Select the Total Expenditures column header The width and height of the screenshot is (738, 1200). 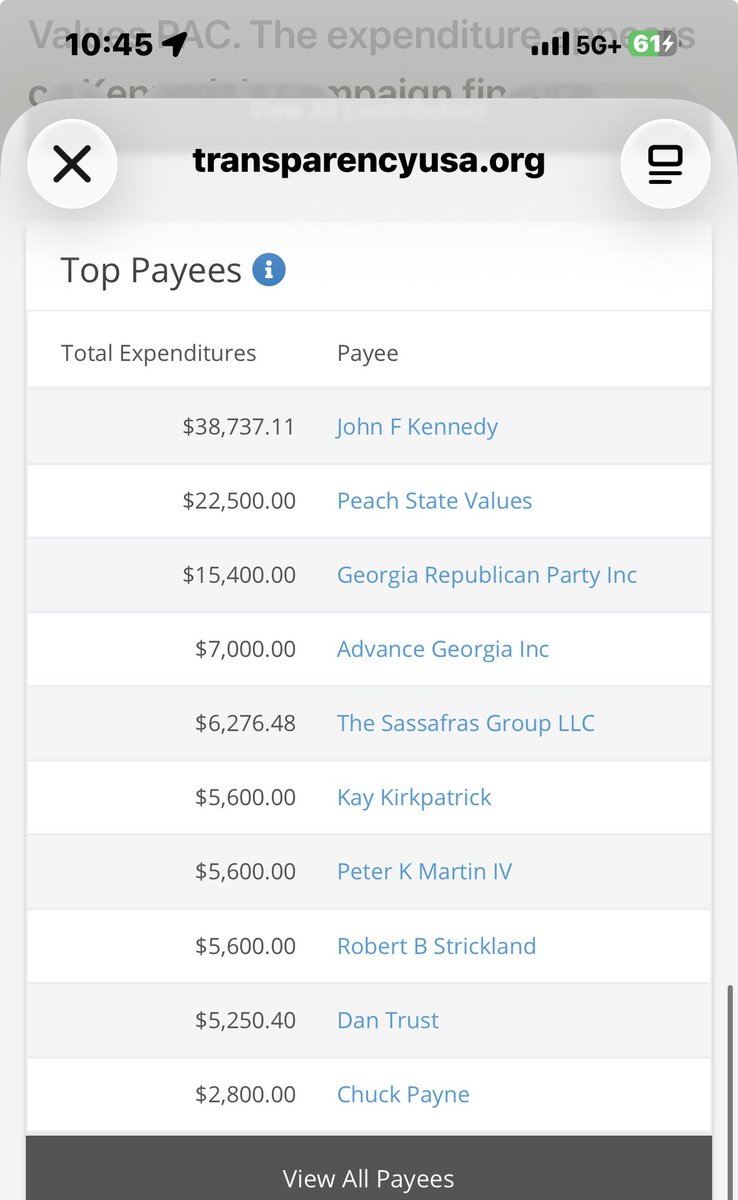coord(159,353)
